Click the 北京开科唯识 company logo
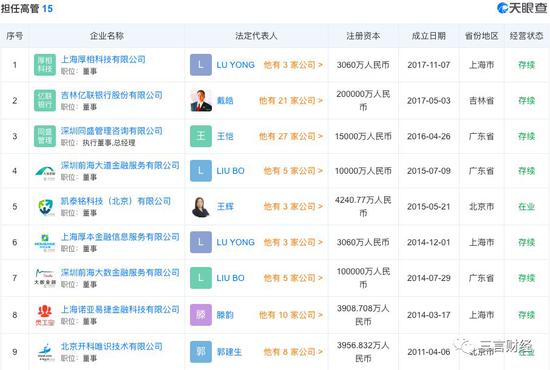Image resolution: width=550 pixels, height=370 pixels. coord(45,352)
